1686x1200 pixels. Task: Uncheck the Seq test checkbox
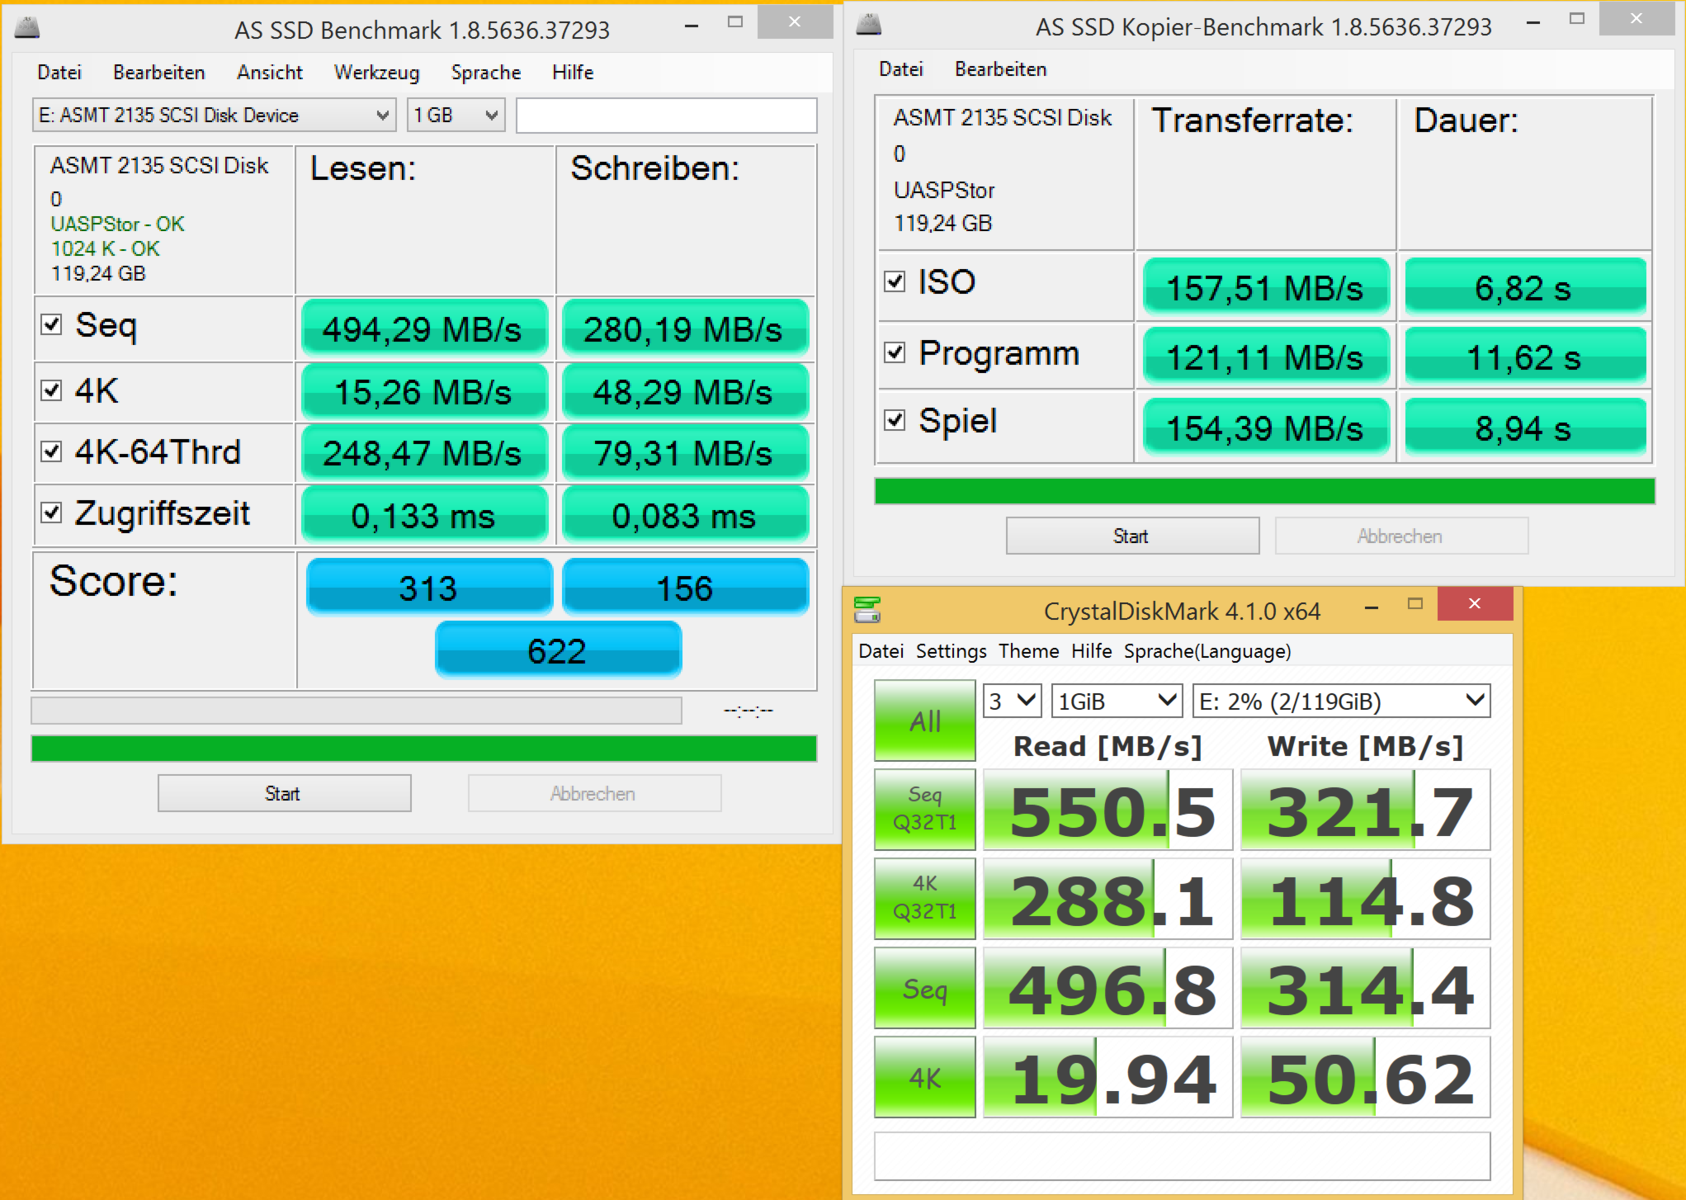(52, 324)
